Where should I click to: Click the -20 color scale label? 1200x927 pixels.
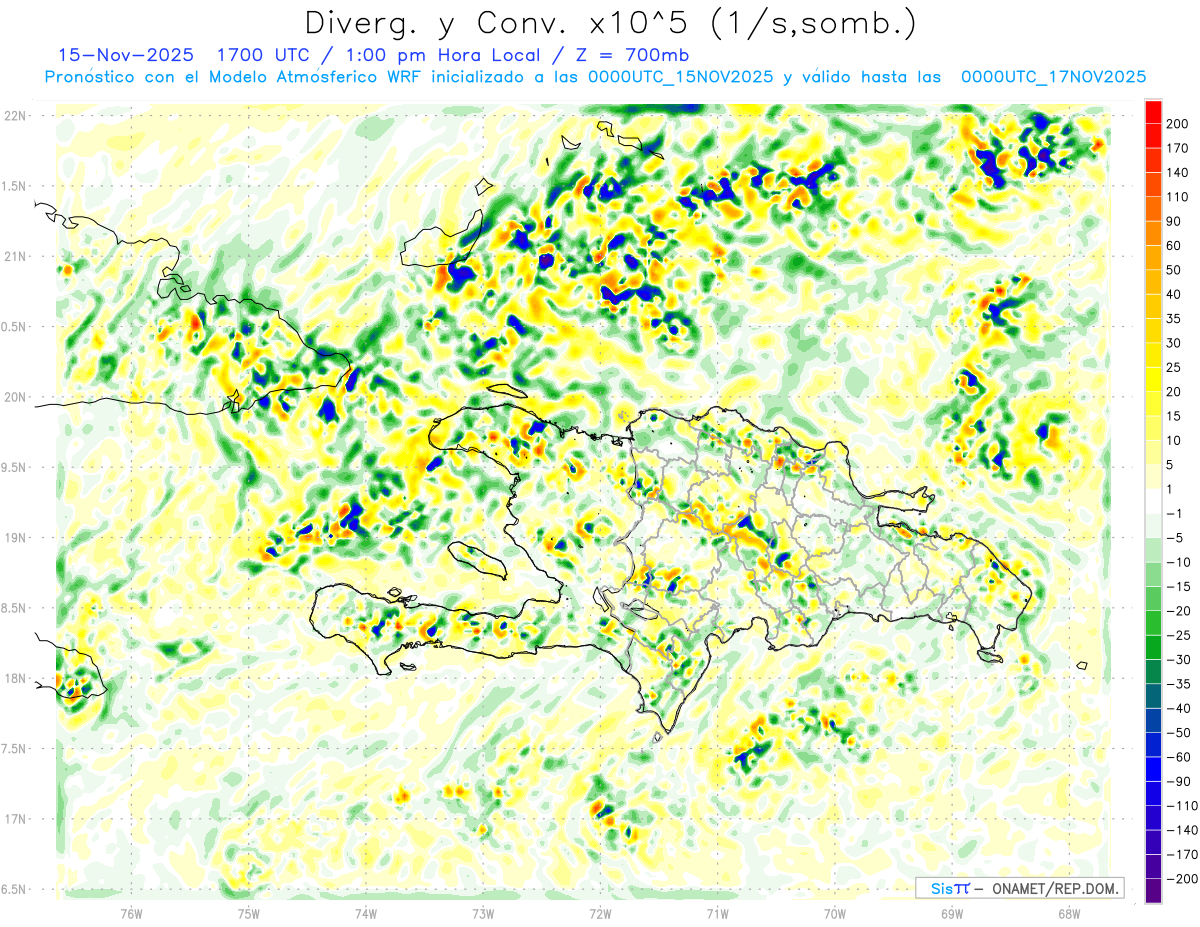click(x=1181, y=611)
